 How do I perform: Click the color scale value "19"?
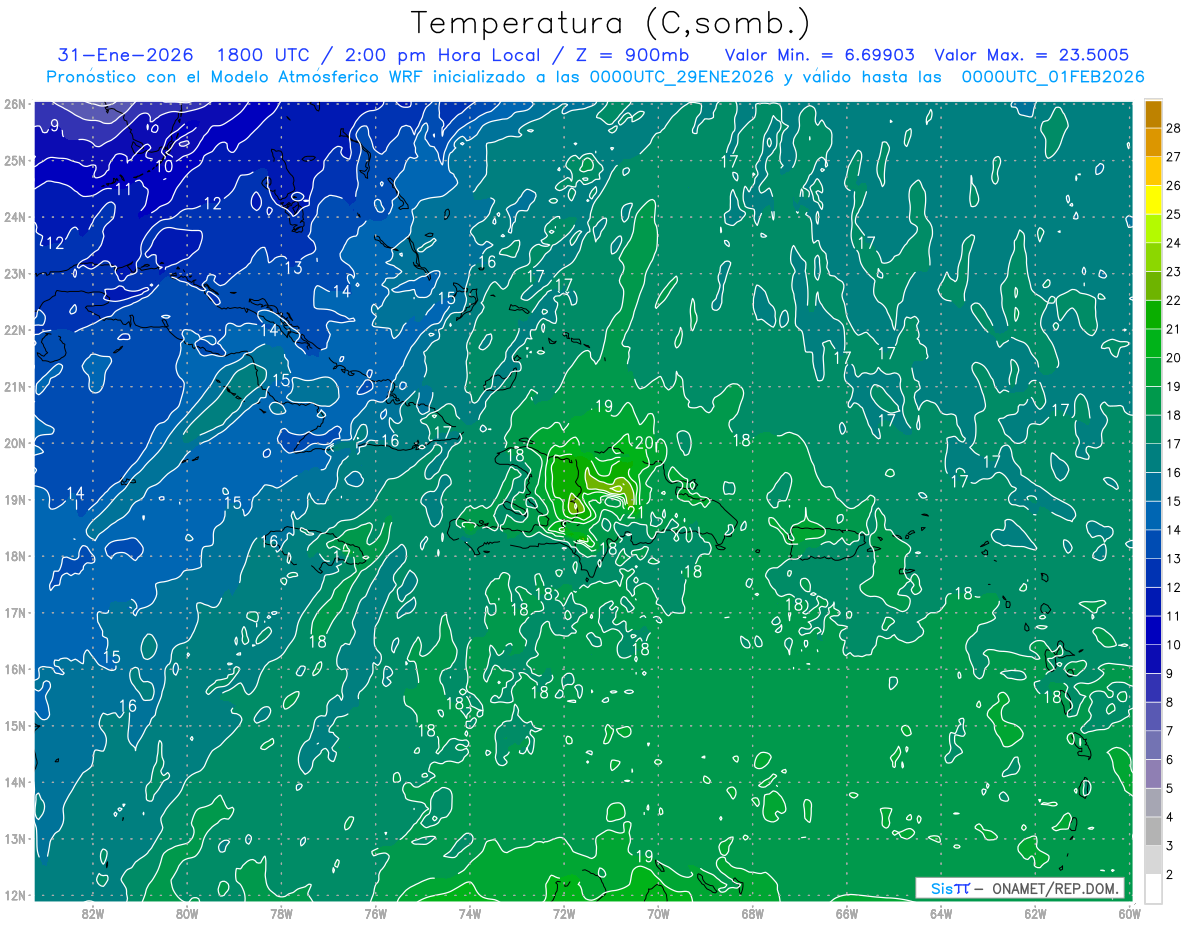(x=1174, y=386)
